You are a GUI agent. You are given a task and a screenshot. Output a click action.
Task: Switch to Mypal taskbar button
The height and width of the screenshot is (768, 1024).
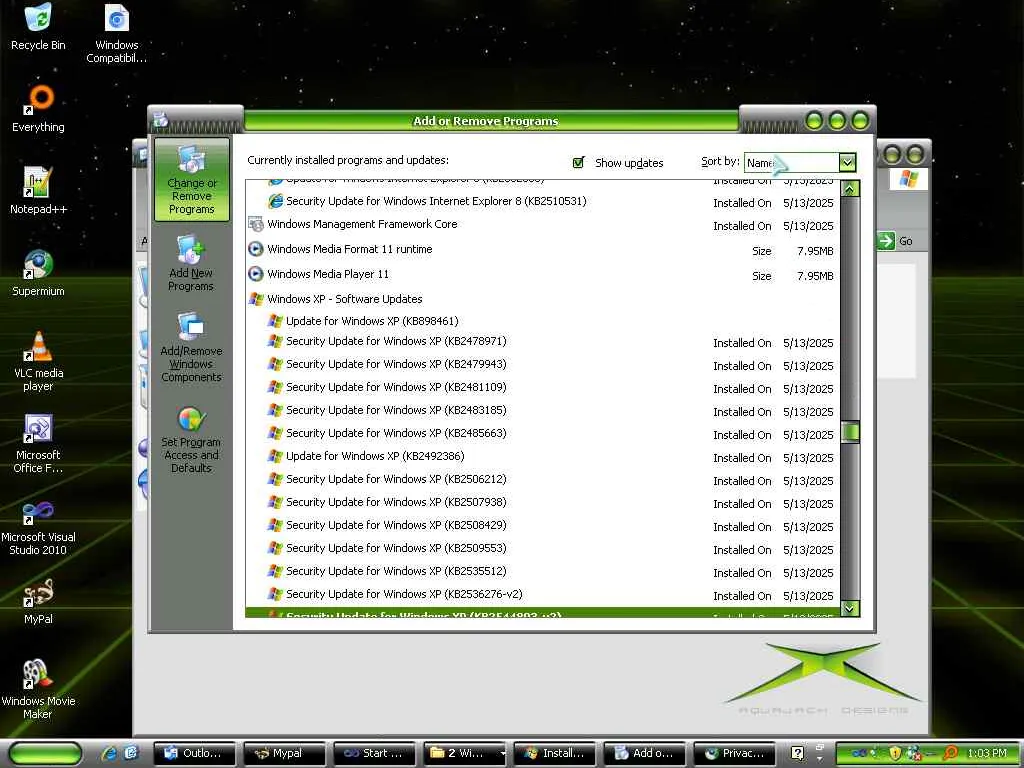point(284,753)
